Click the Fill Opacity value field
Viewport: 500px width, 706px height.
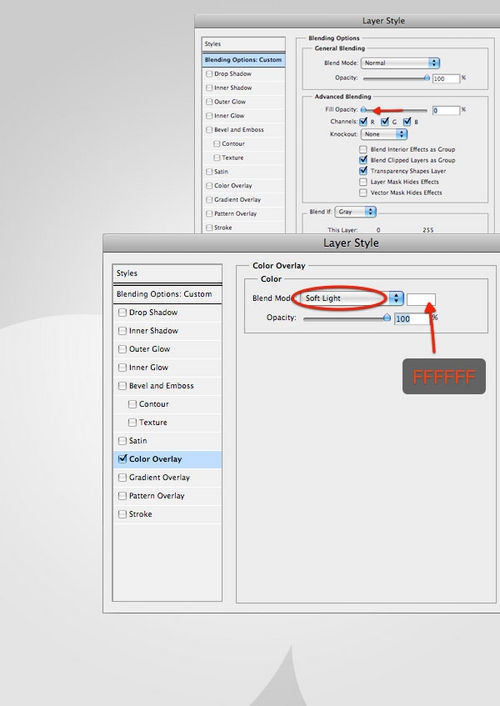pos(446,110)
